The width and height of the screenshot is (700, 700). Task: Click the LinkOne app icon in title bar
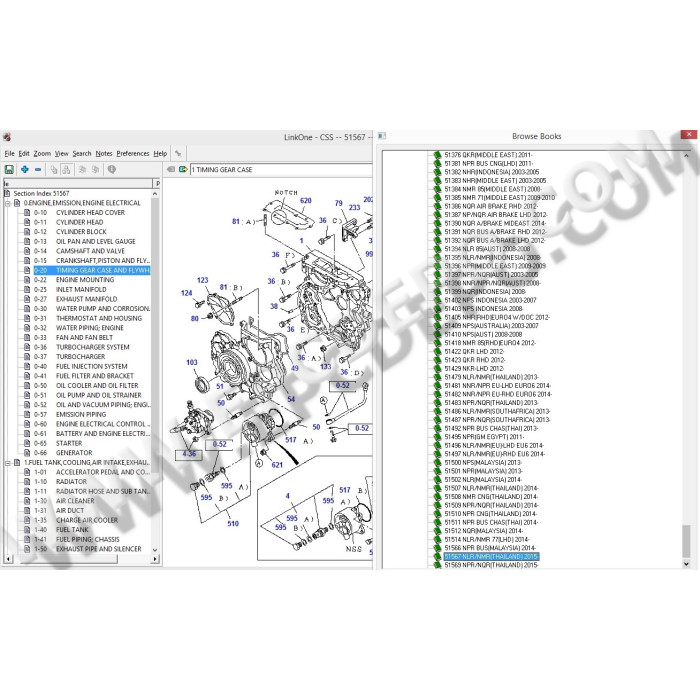click(x=6, y=137)
